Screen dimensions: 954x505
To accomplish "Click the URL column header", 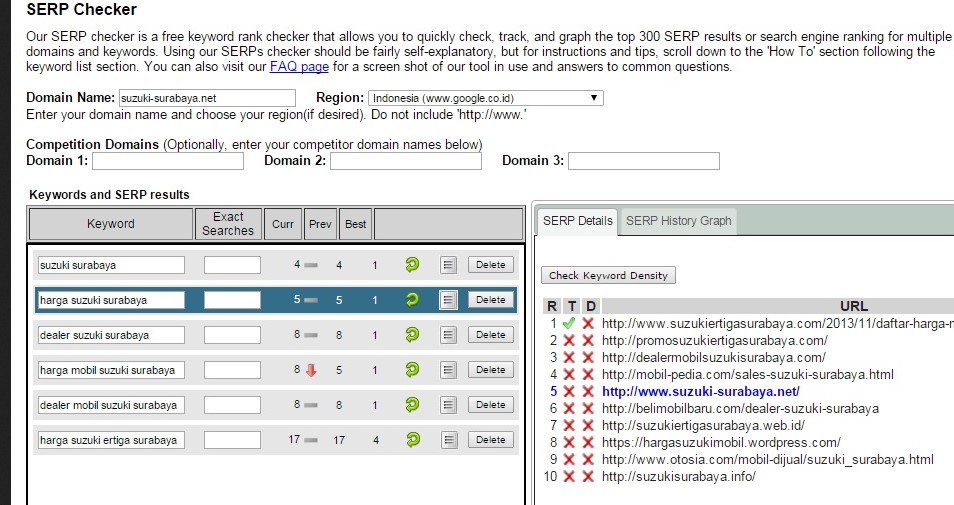I will (854, 306).
